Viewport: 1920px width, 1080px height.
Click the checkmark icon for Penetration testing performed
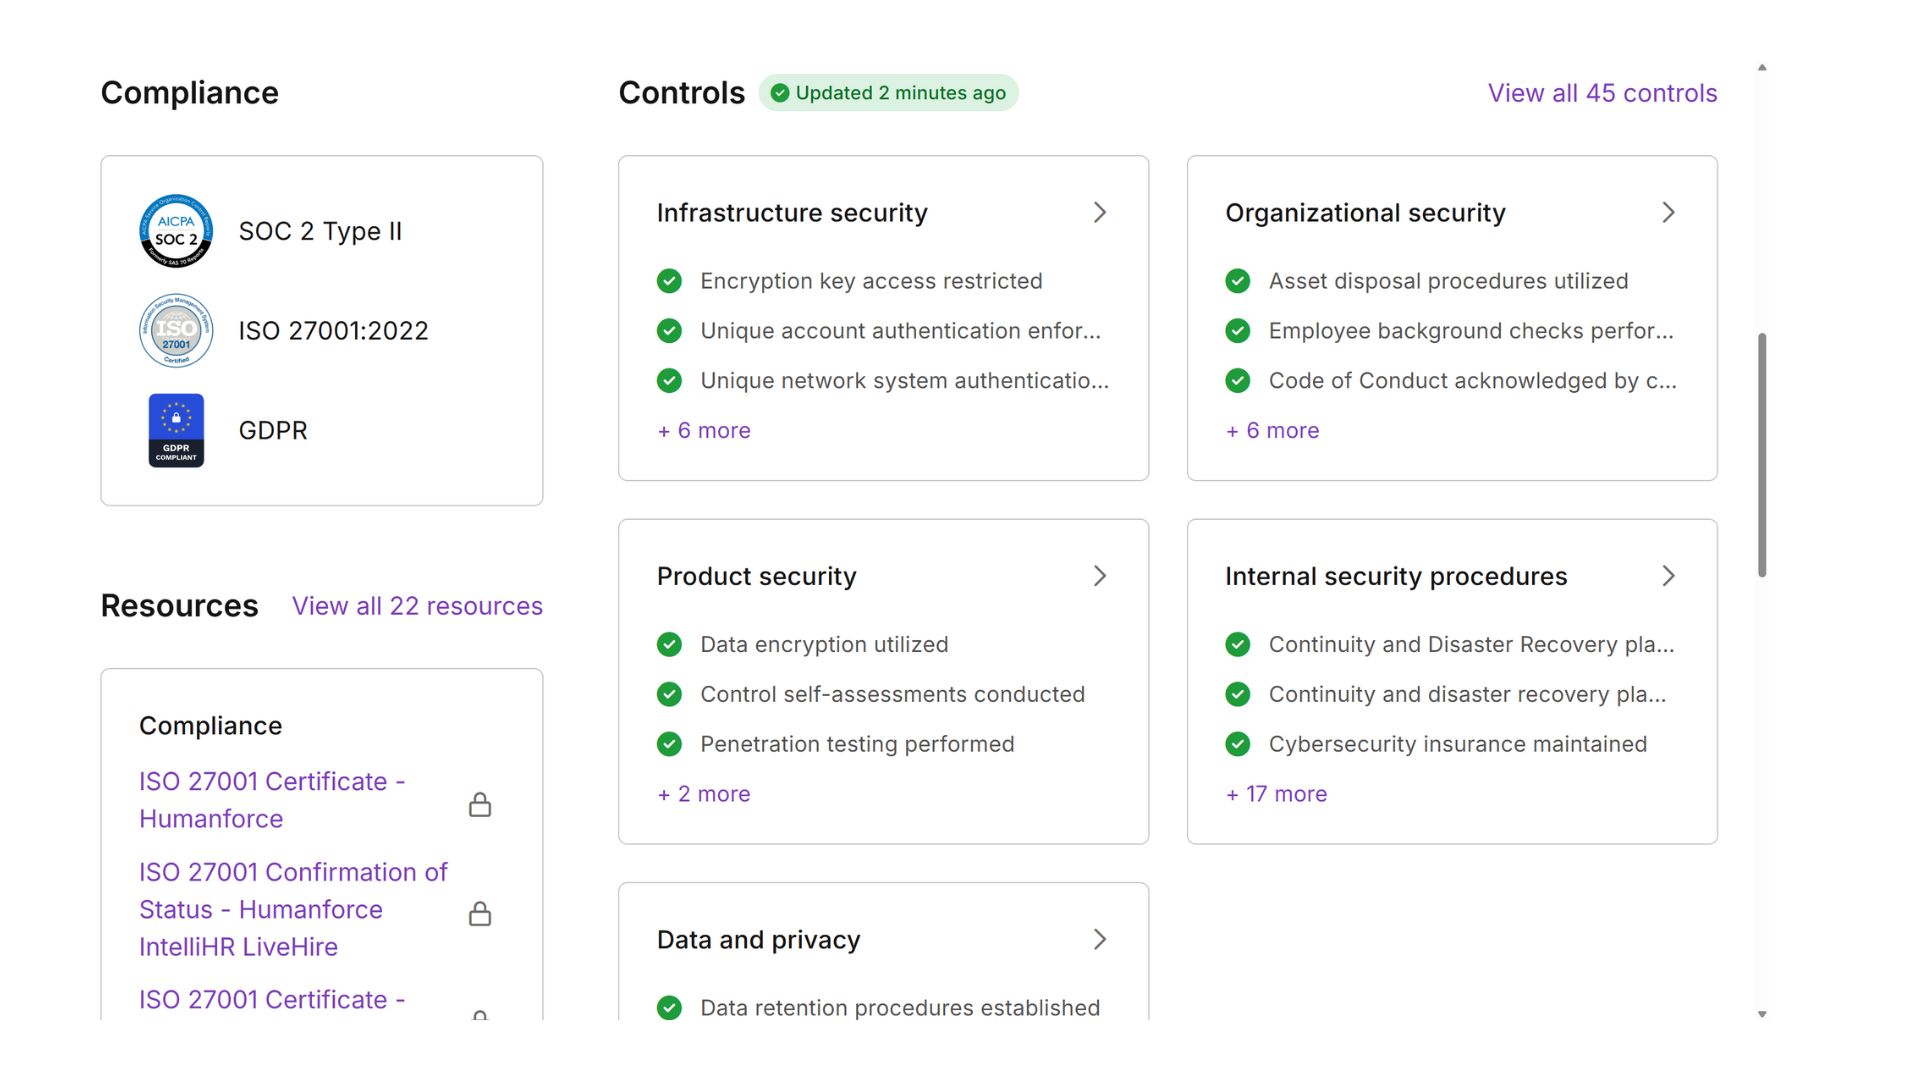669,744
